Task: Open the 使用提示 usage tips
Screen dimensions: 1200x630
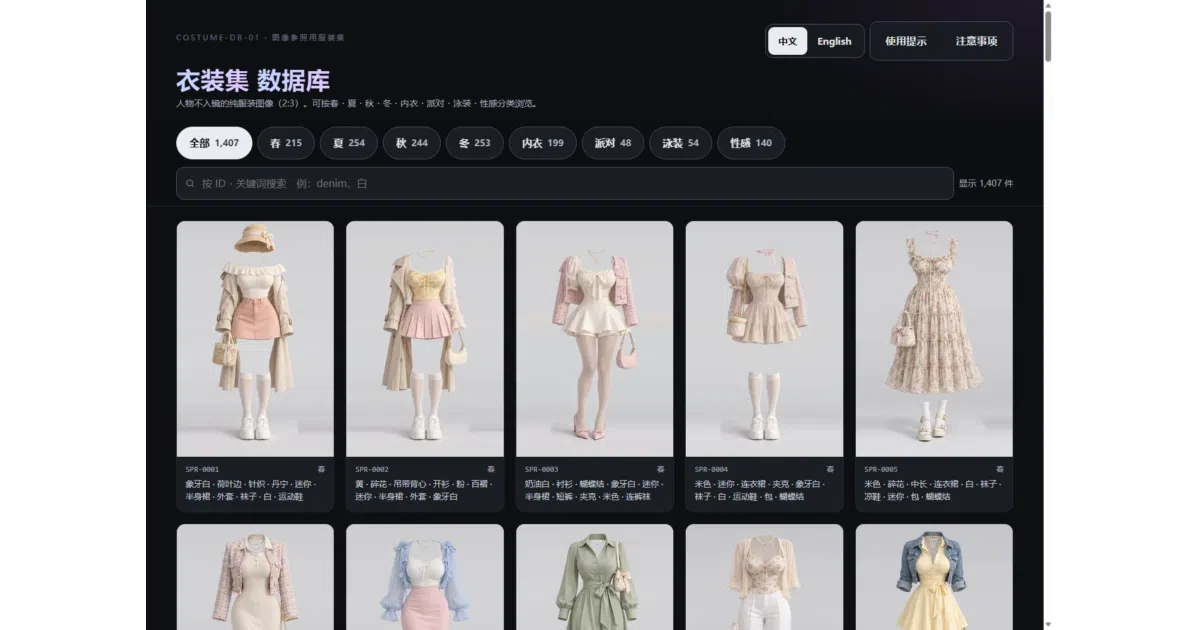Action: (906, 41)
